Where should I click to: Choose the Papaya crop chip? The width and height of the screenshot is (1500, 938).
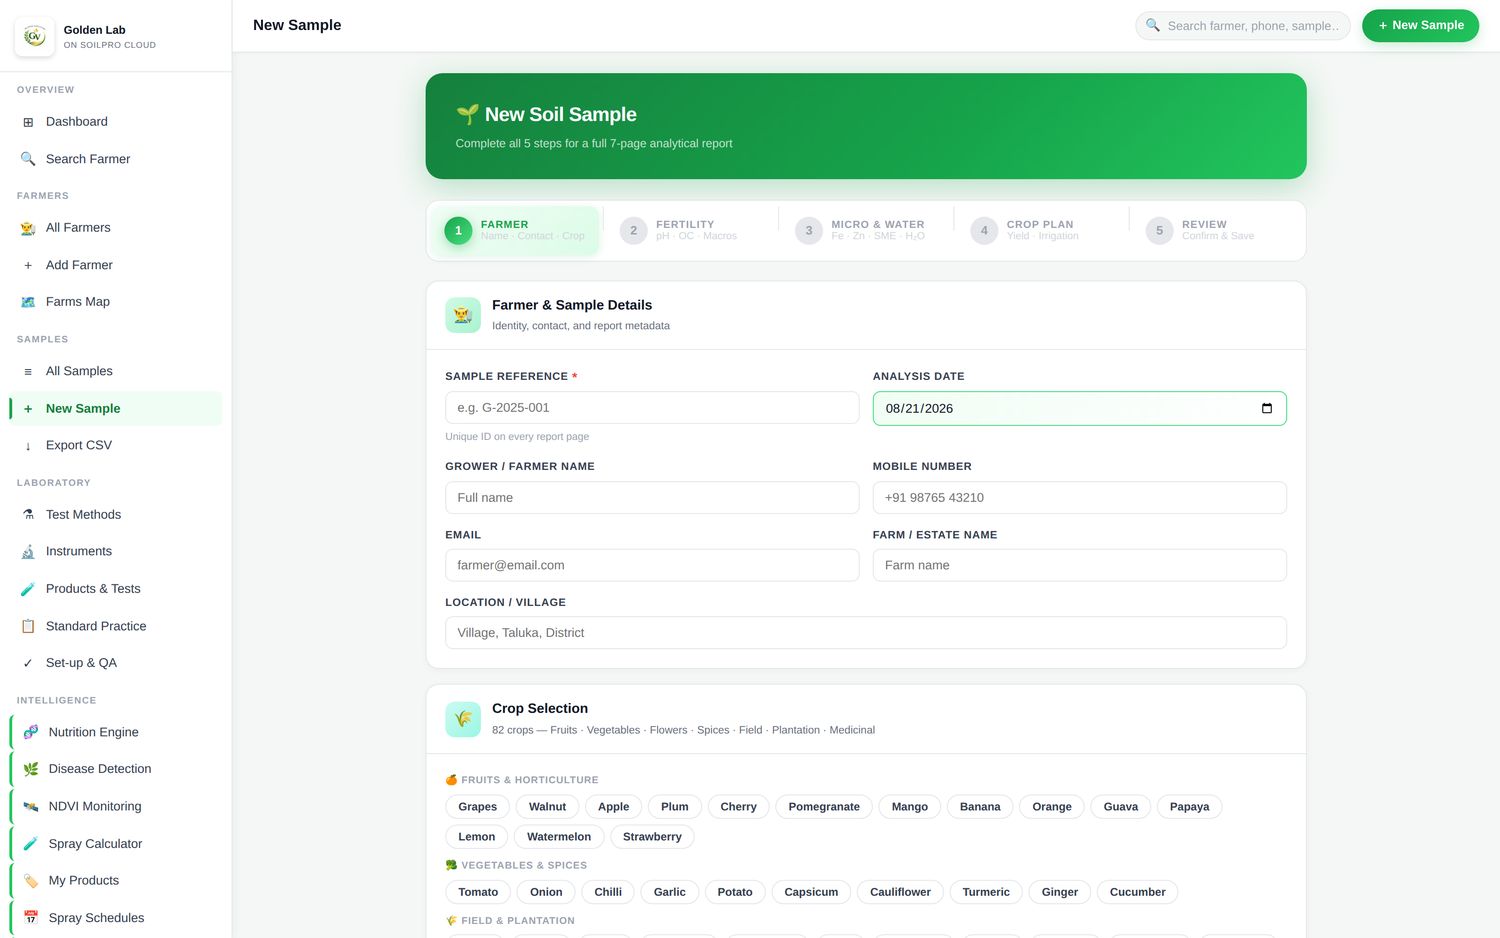pyautogui.click(x=1190, y=807)
